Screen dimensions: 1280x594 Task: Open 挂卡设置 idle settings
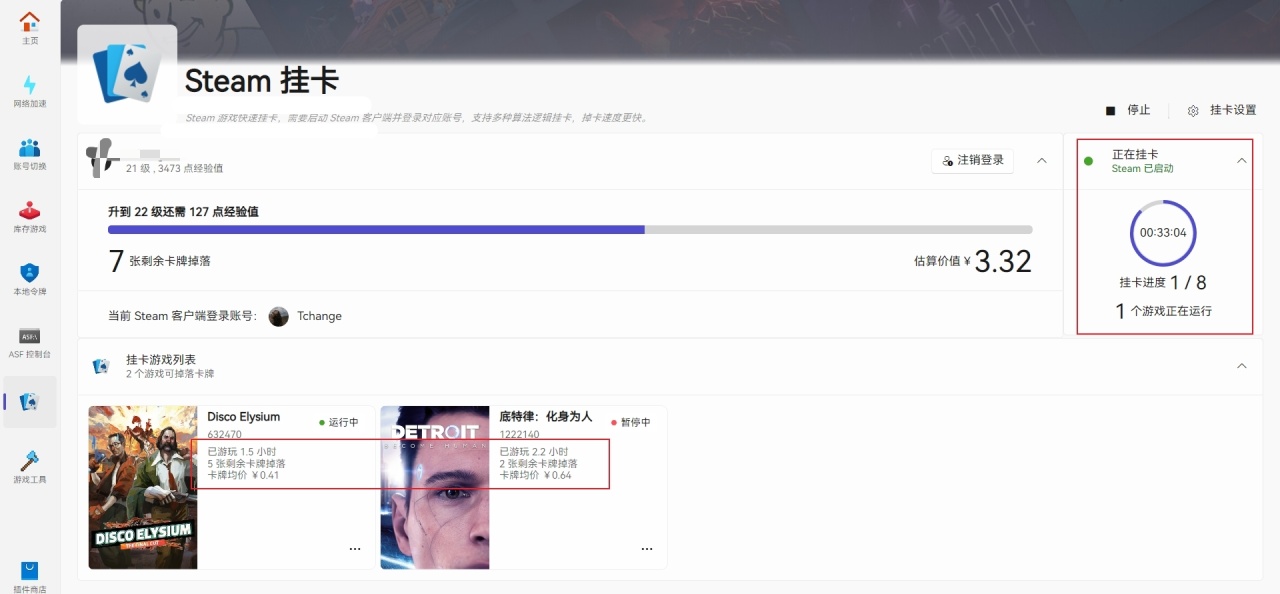(1221, 111)
